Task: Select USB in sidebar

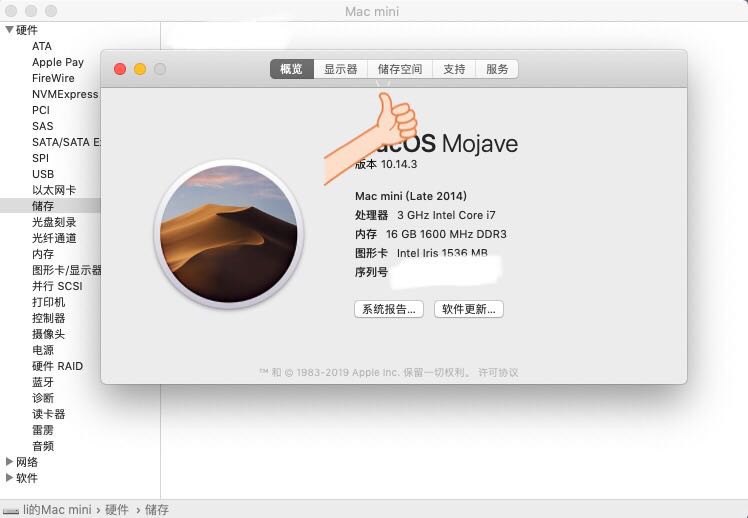Action: coord(43,174)
